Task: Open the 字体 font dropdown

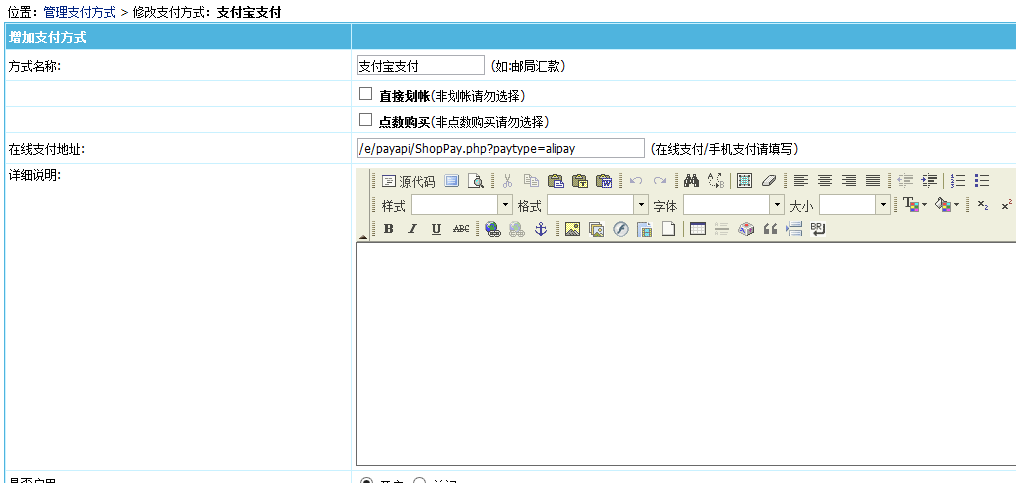Action: [777, 205]
